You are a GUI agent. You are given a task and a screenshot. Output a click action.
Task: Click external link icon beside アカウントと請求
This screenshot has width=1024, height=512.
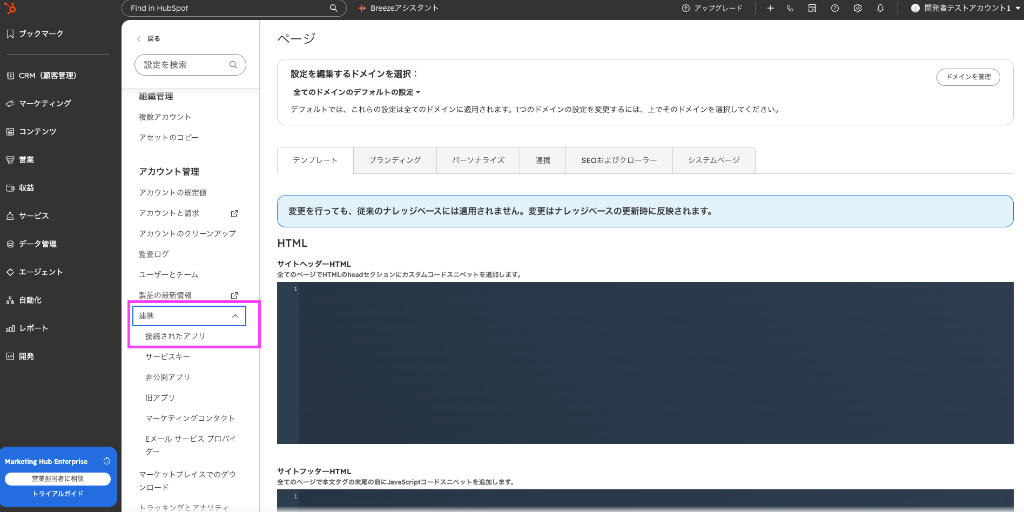coord(234,214)
